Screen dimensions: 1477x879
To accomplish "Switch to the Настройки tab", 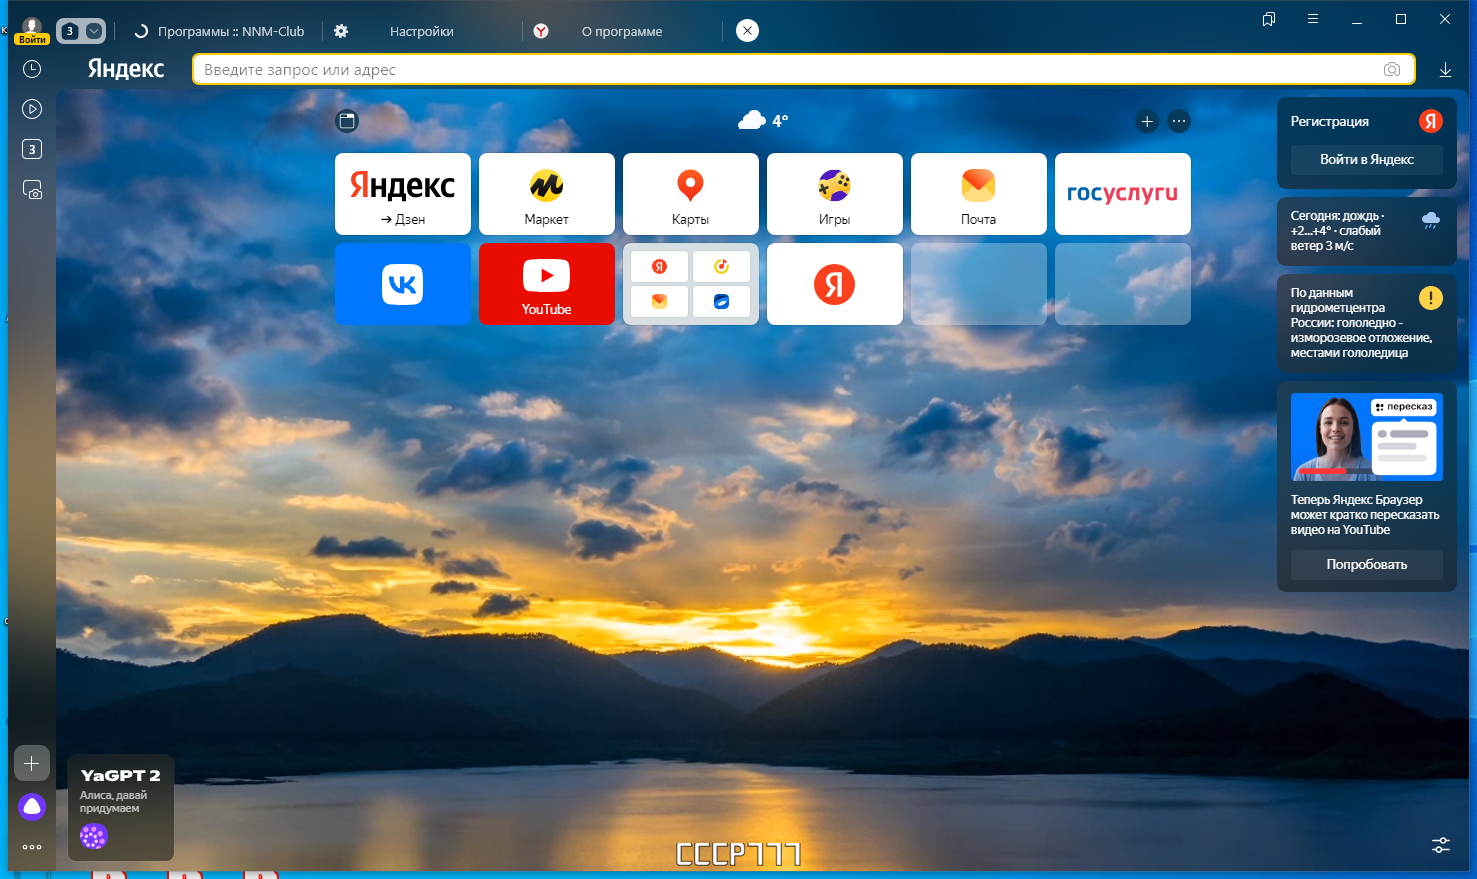I will click(x=421, y=32).
